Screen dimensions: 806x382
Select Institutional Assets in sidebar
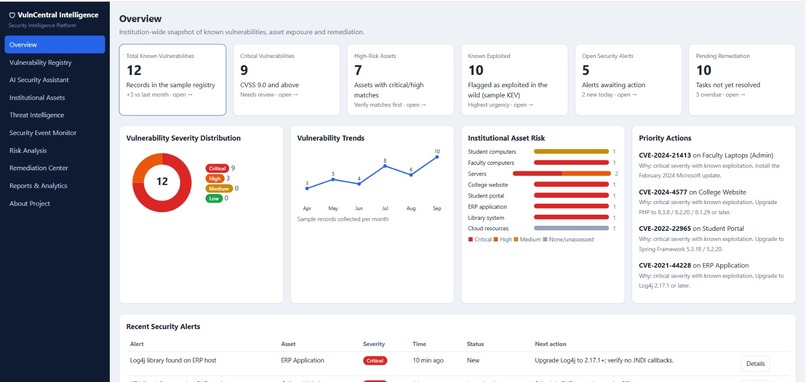54,98
